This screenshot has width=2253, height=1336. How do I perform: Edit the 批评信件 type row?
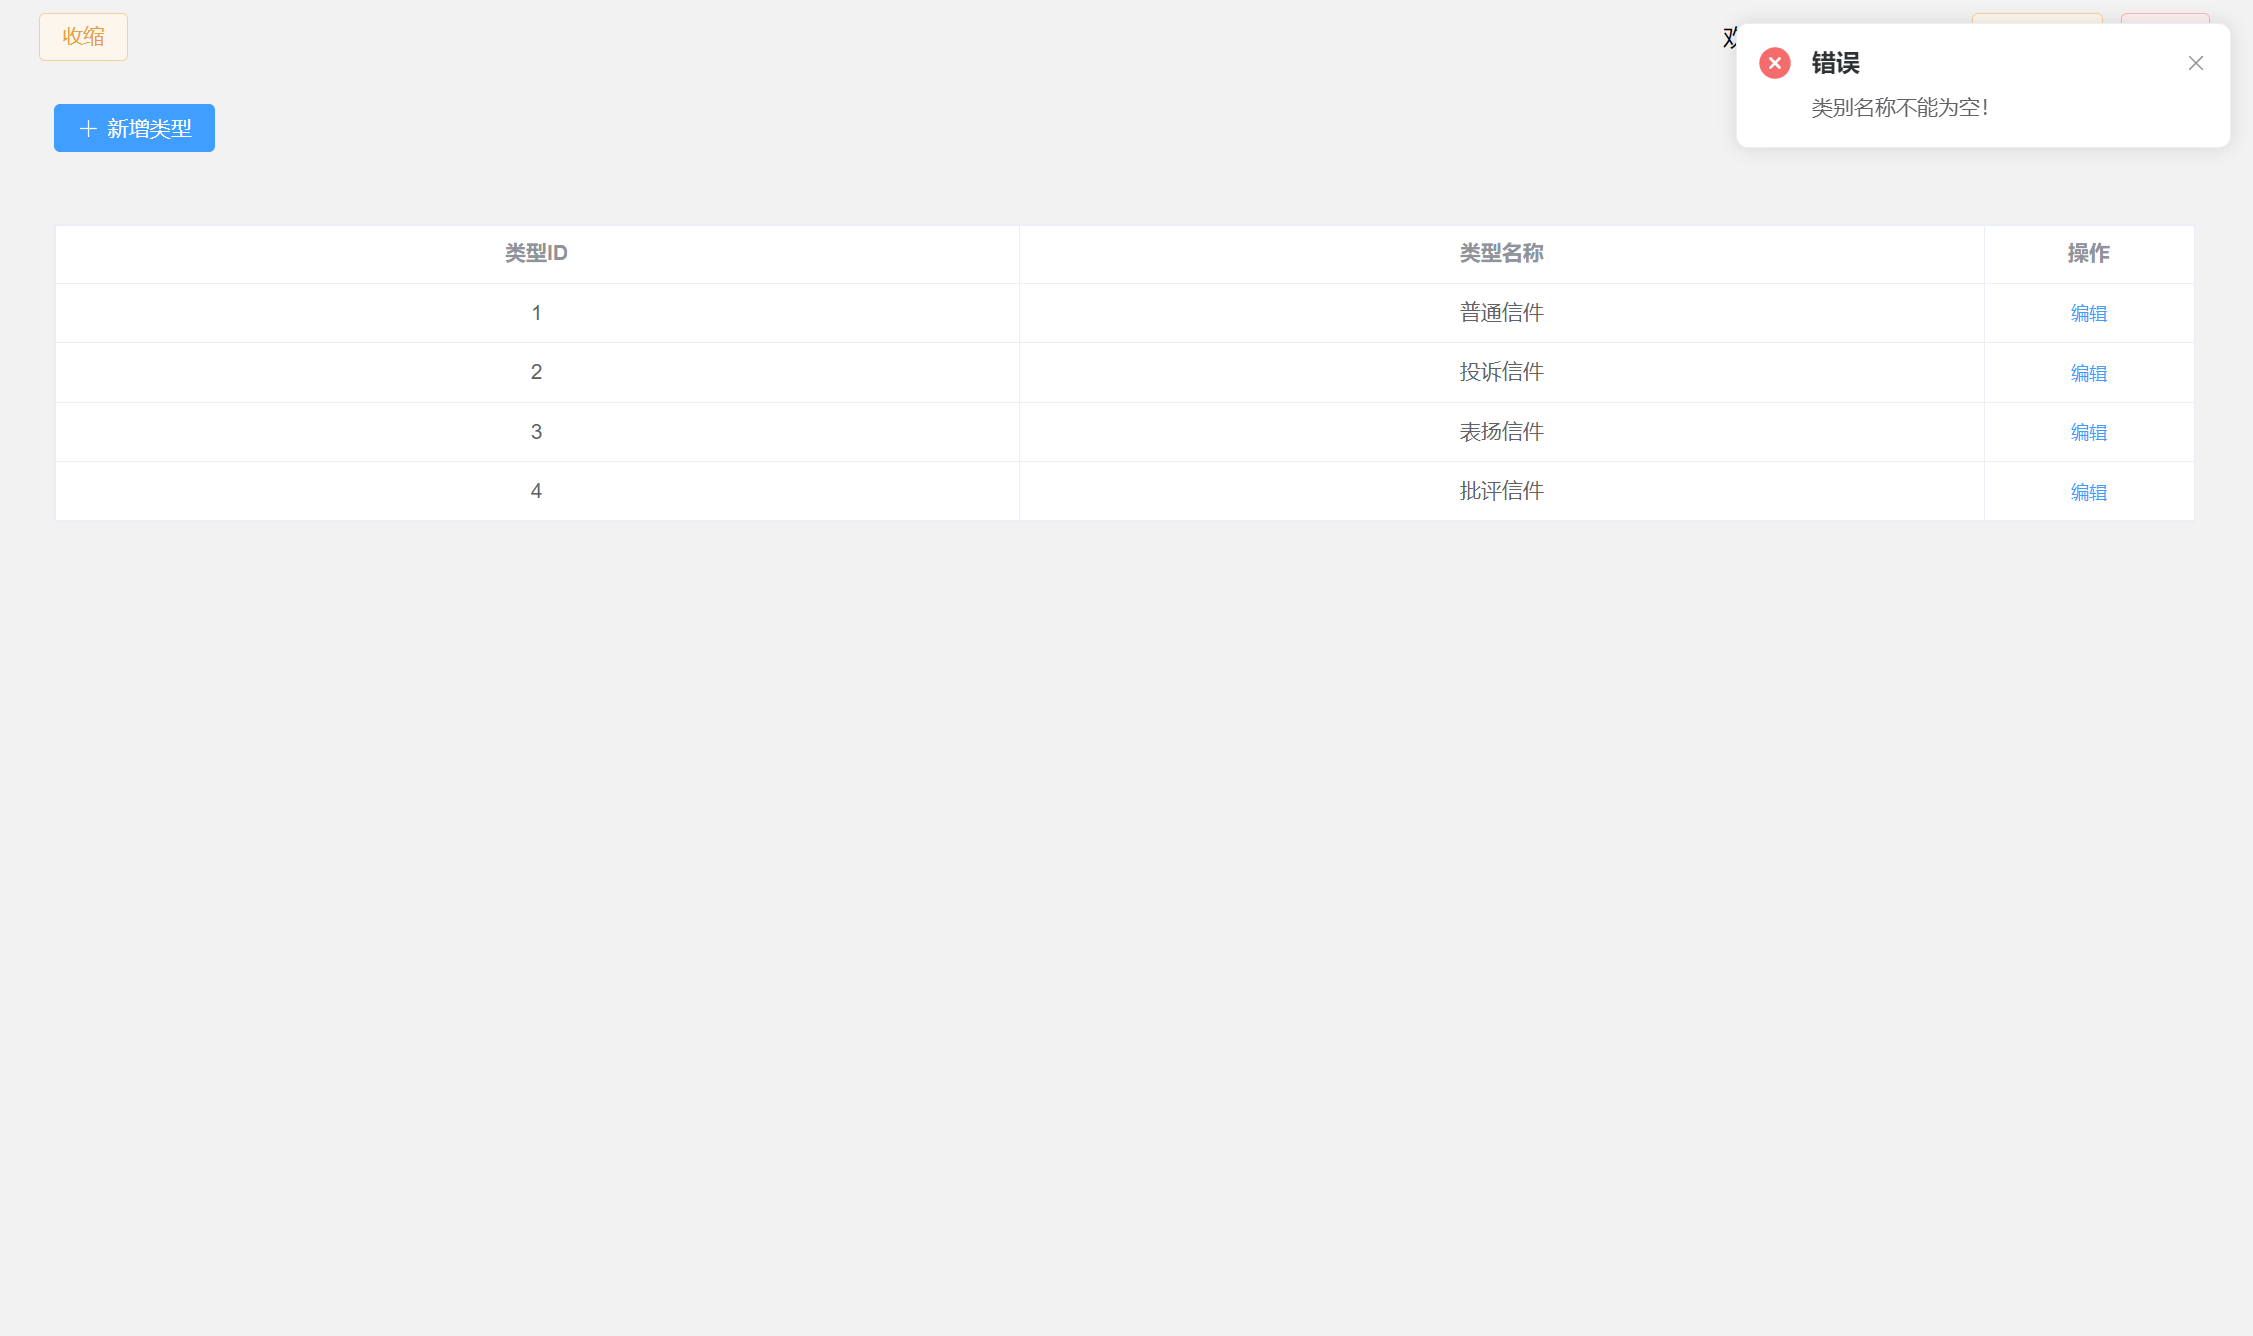coord(2088,492)
